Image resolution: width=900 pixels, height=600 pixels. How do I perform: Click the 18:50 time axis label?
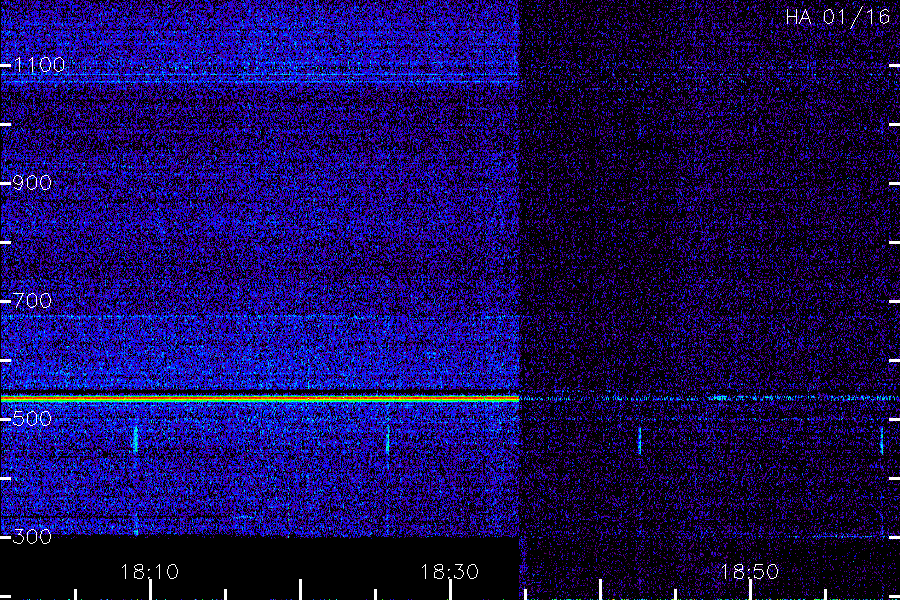(x=749, y=572)
